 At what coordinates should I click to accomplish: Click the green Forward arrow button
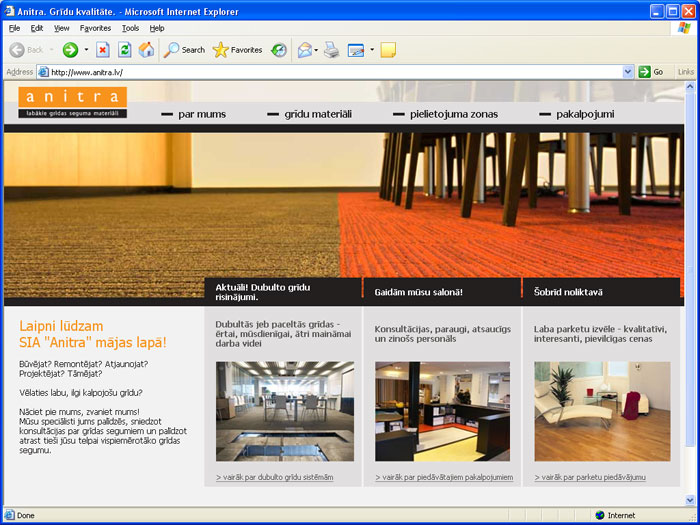[x=70, y=50]
